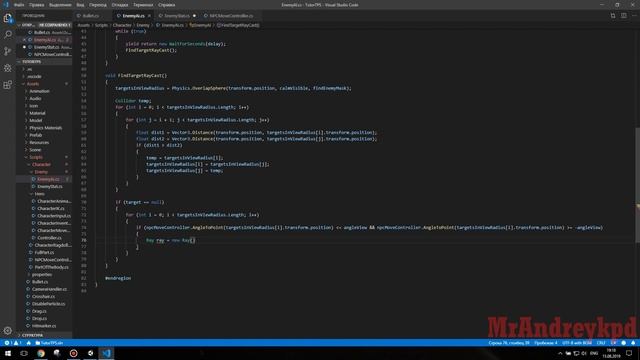Change end of line sequence CRLF
640x360 pixels.
[601, 343]
